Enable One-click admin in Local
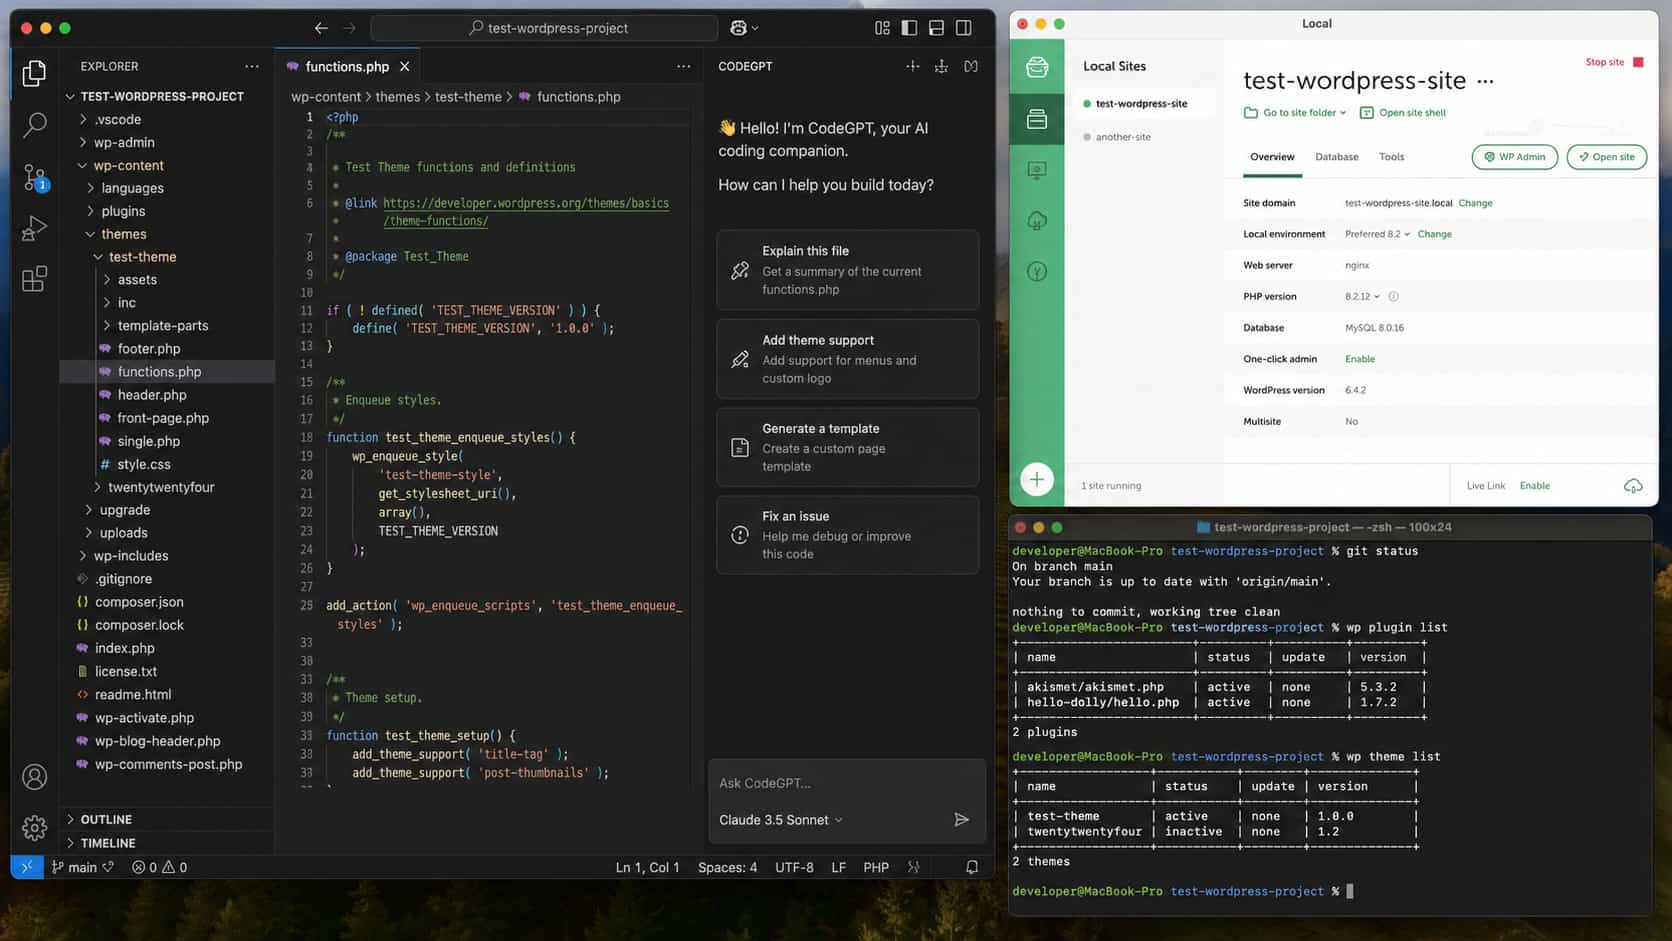This screenshot has width=1672, height=941. 1359,359
